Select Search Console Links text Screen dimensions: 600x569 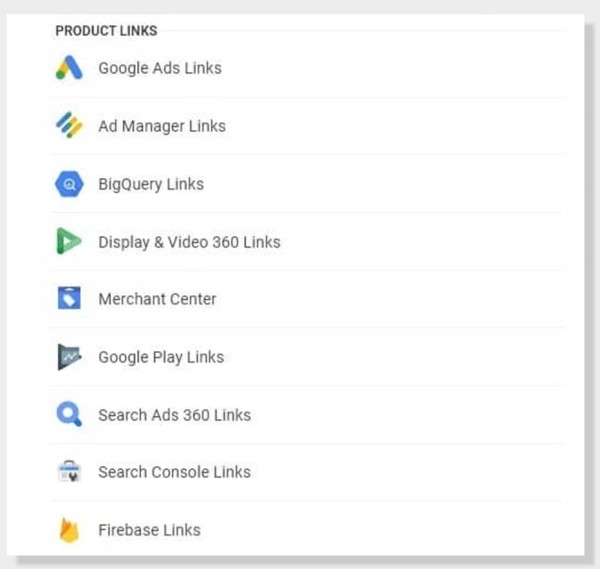click(x=174, y=472)
